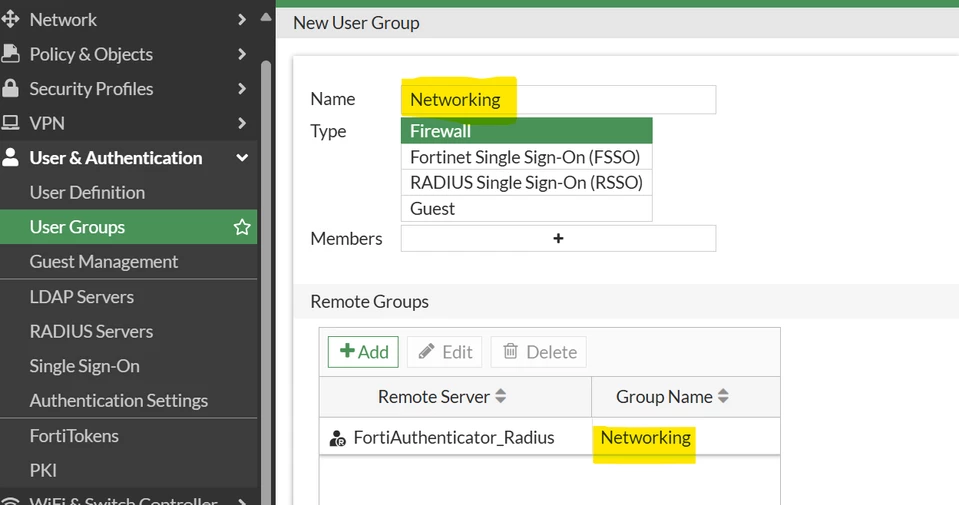959x505 pixels.
Task: Add a remote group
Action: pyautogui.click(x=363, y=352)
